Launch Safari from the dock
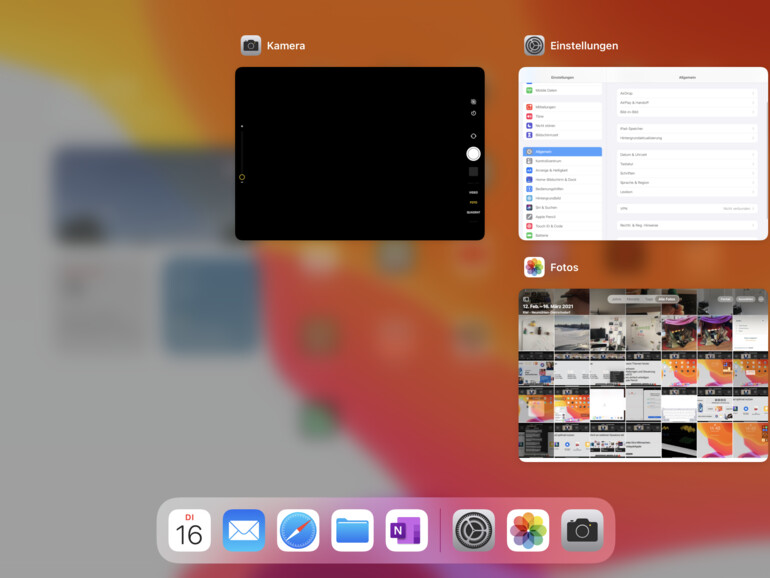 point(298,530)
